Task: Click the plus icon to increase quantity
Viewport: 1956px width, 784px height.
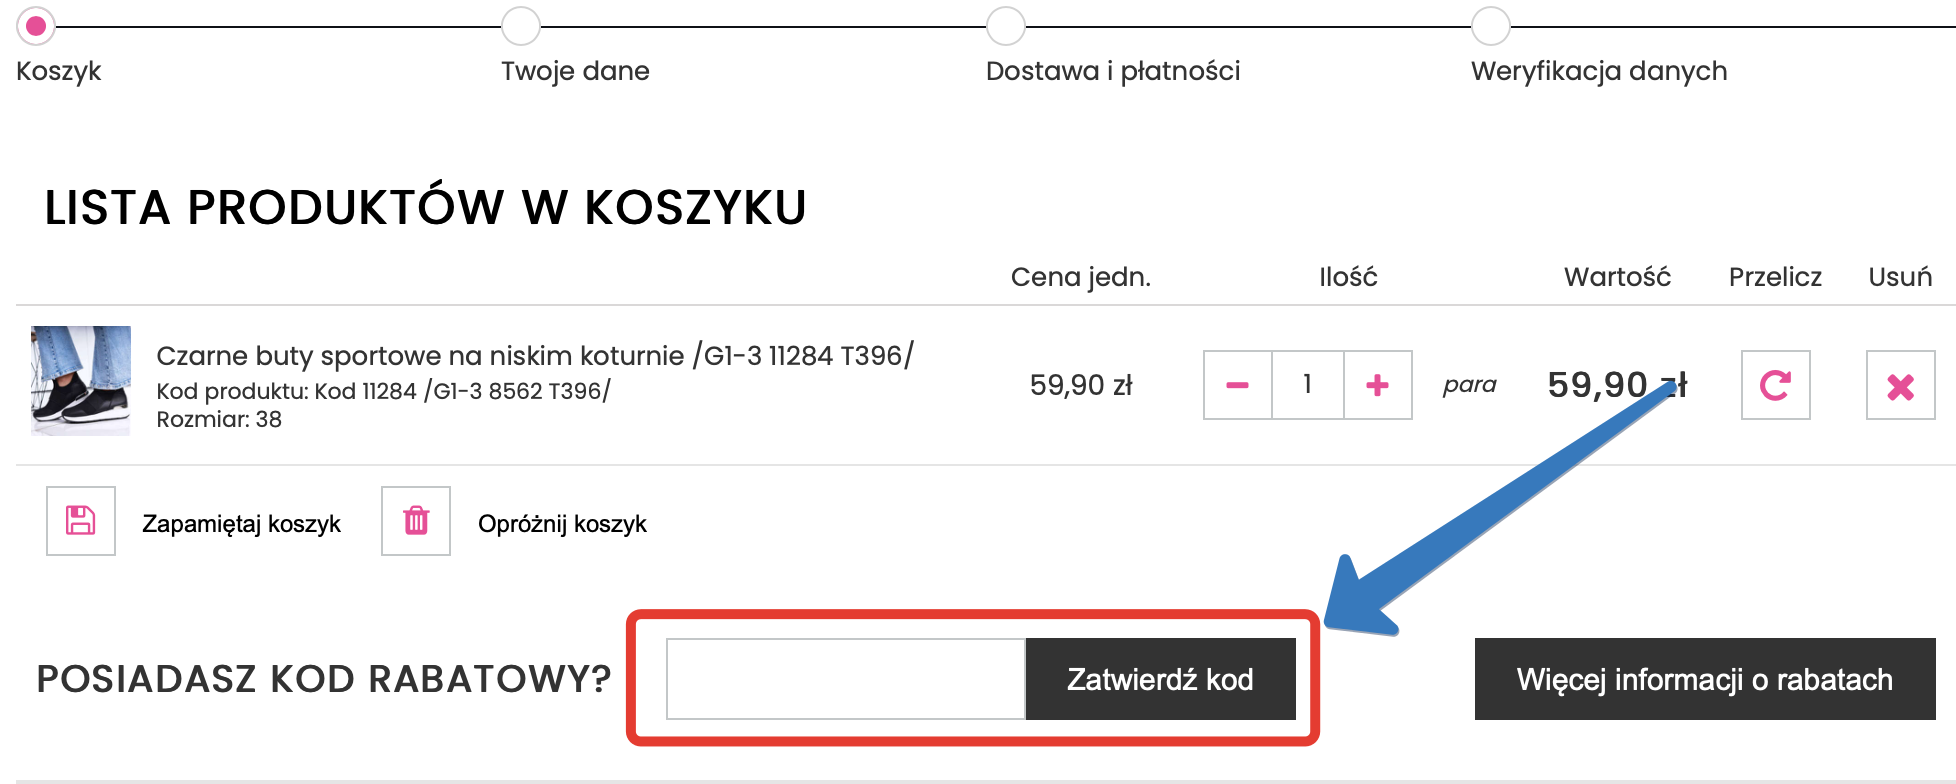Action: pyautogui.click(x=1376, y=384)
